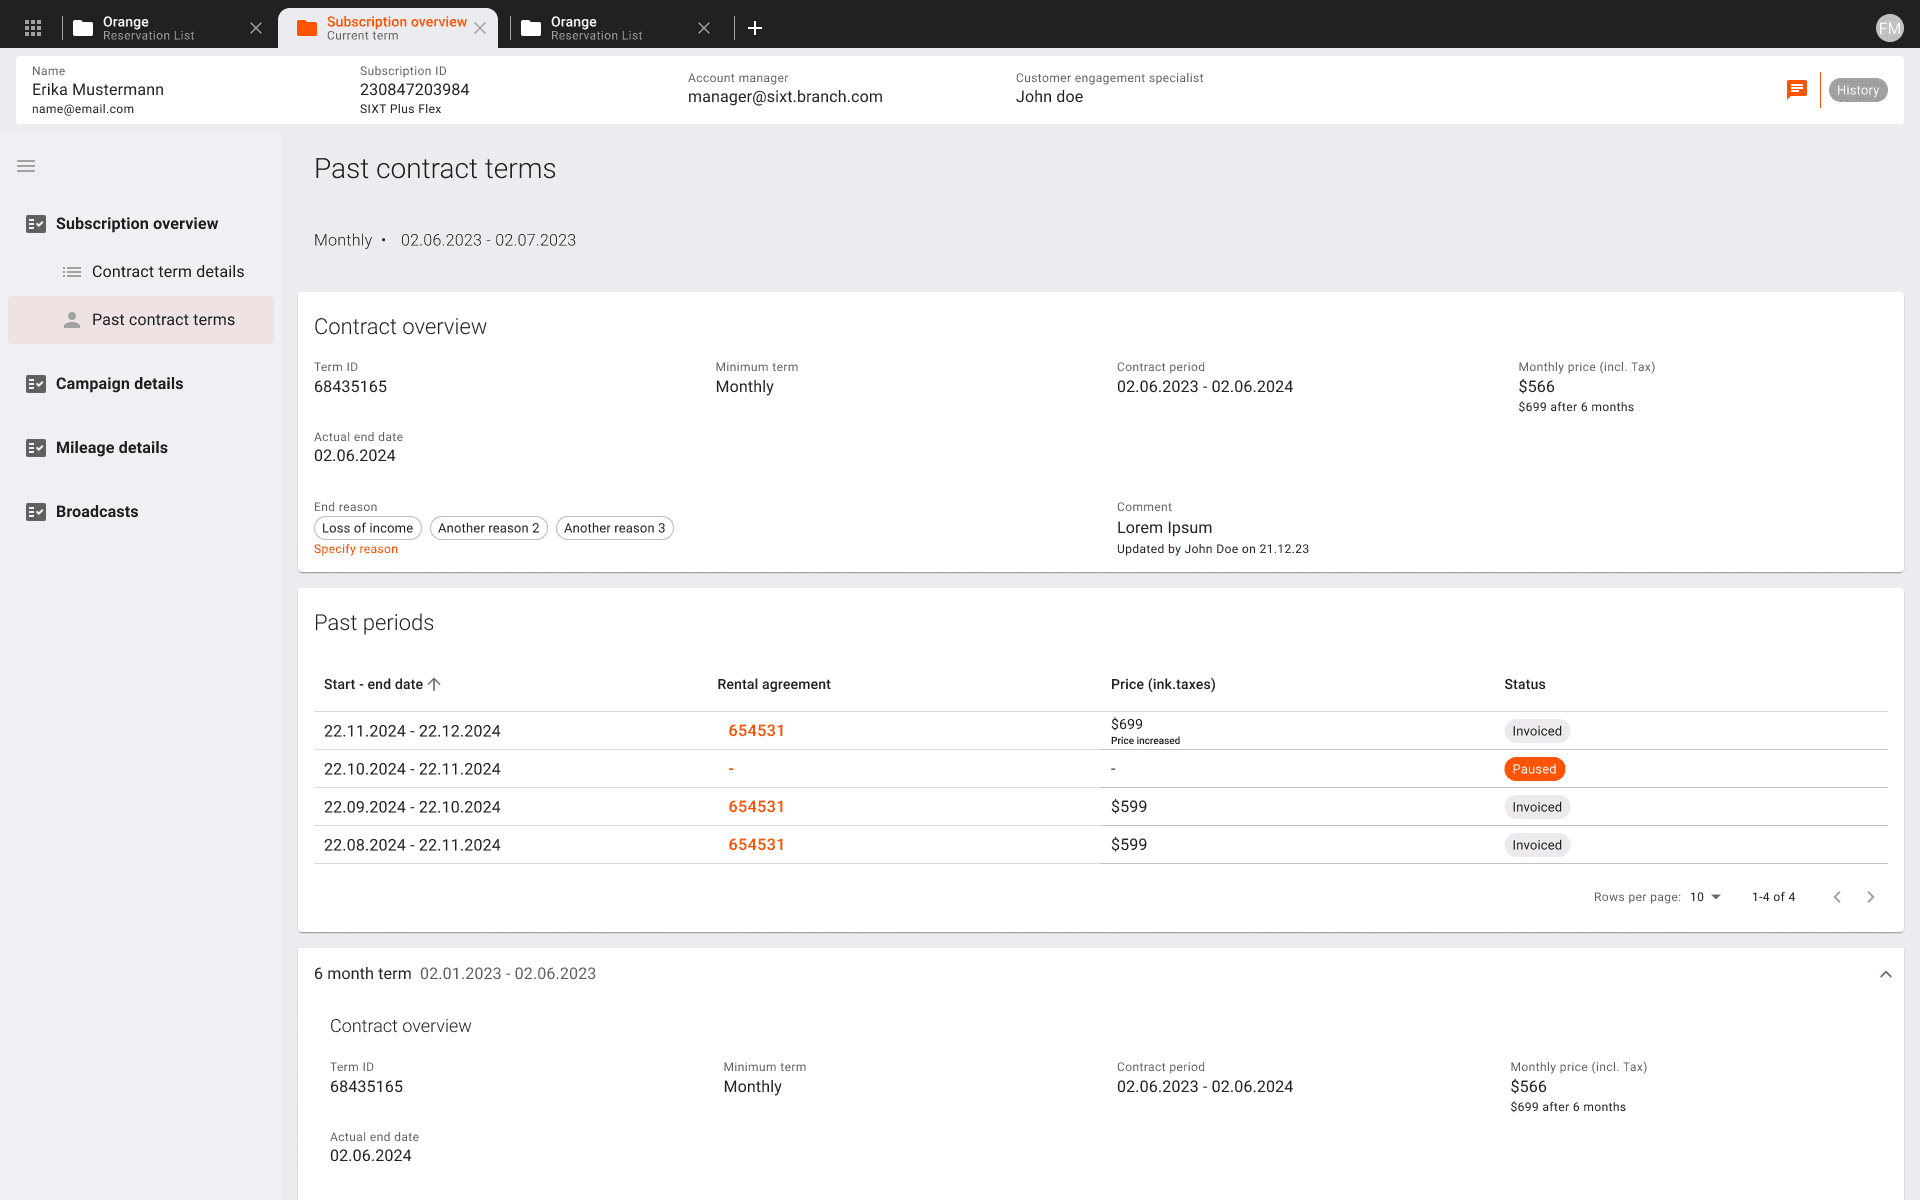Viewport: 1920px width, 1200px height.
Task: Close the Subscription overview tab
Action: click(480, 28)
